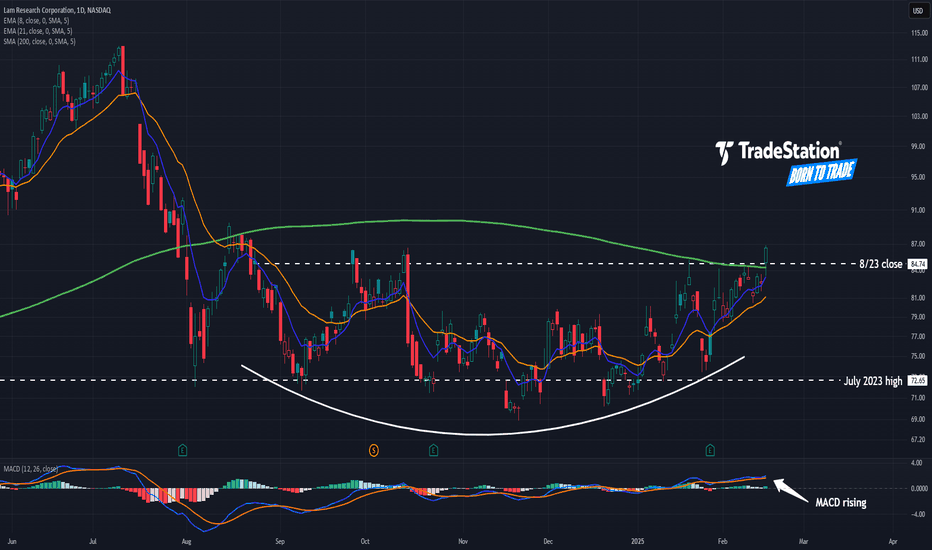Open the USD currency selector
This screenshot has width=932, height=550.
tap(918, 11)
